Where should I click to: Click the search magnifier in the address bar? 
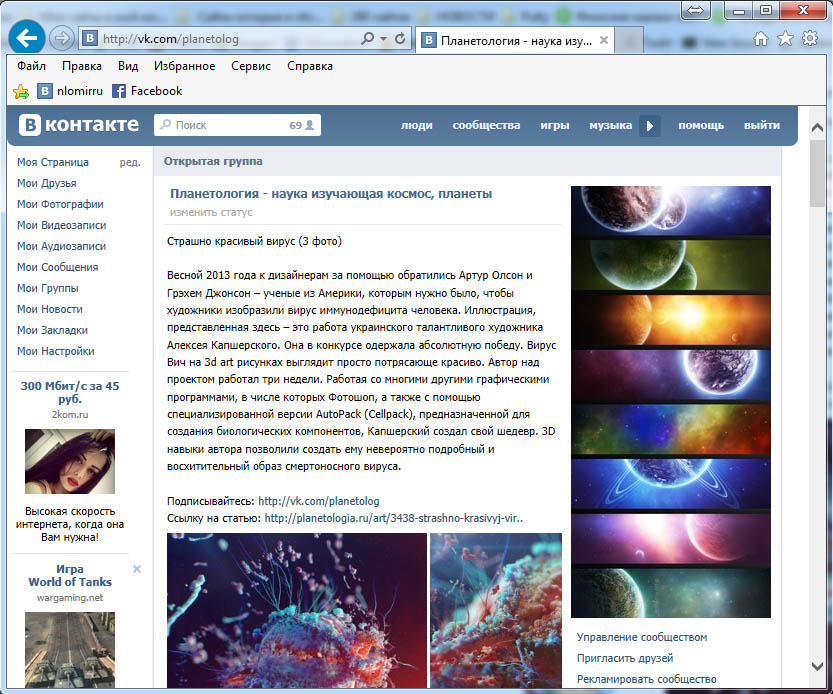[x=367, y=38]
